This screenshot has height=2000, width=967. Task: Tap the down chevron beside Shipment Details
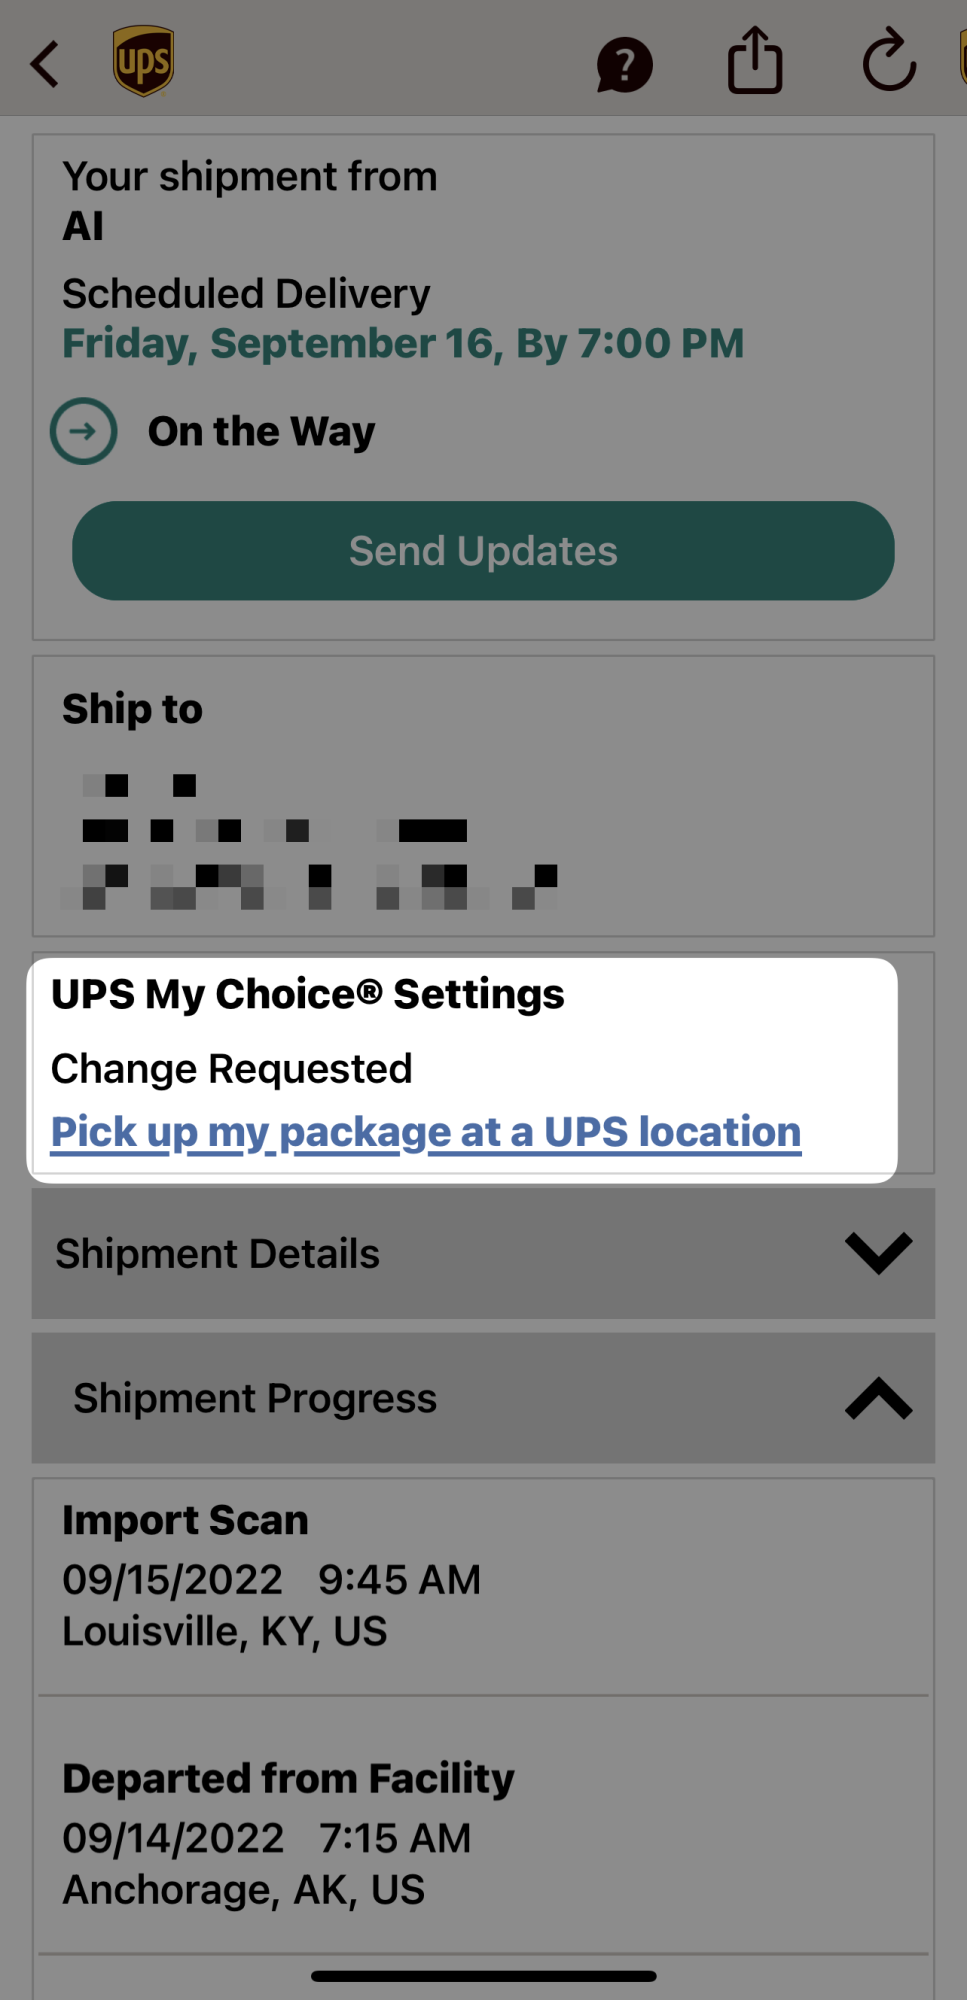pyautogui.click(x=878, y=1253)
